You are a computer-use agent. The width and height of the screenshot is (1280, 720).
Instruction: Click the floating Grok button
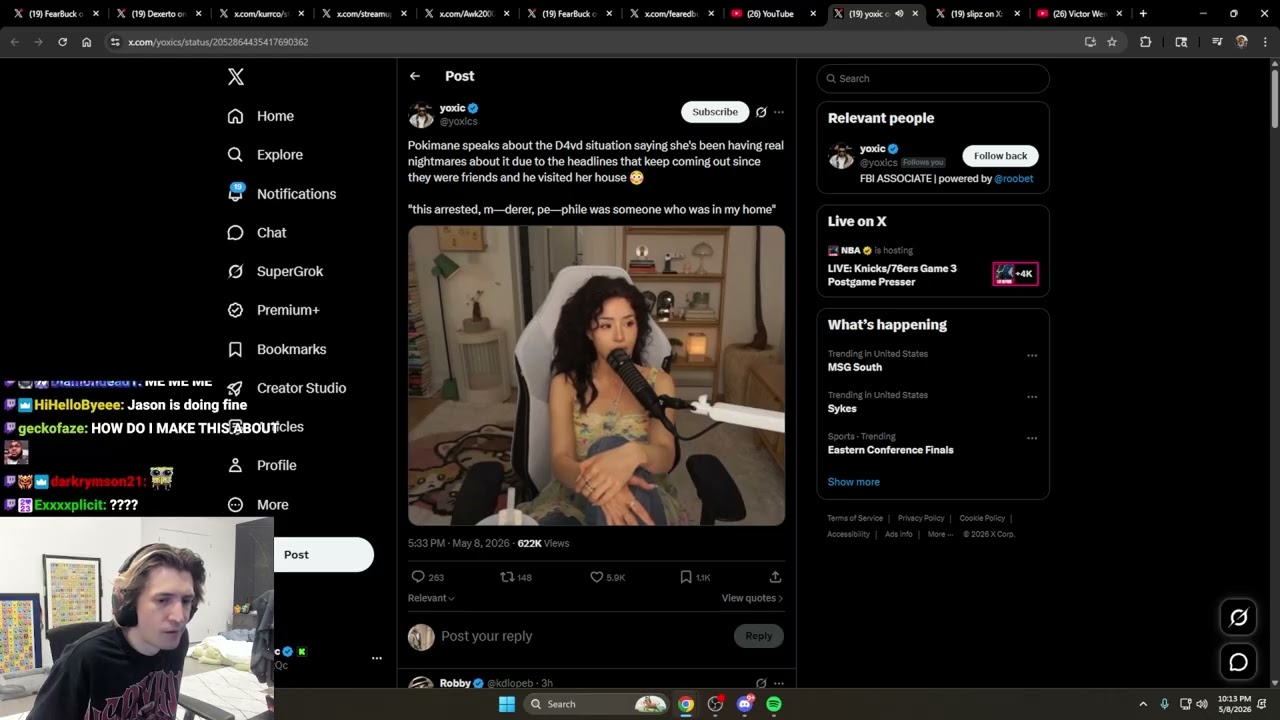tap(1238, 618)
